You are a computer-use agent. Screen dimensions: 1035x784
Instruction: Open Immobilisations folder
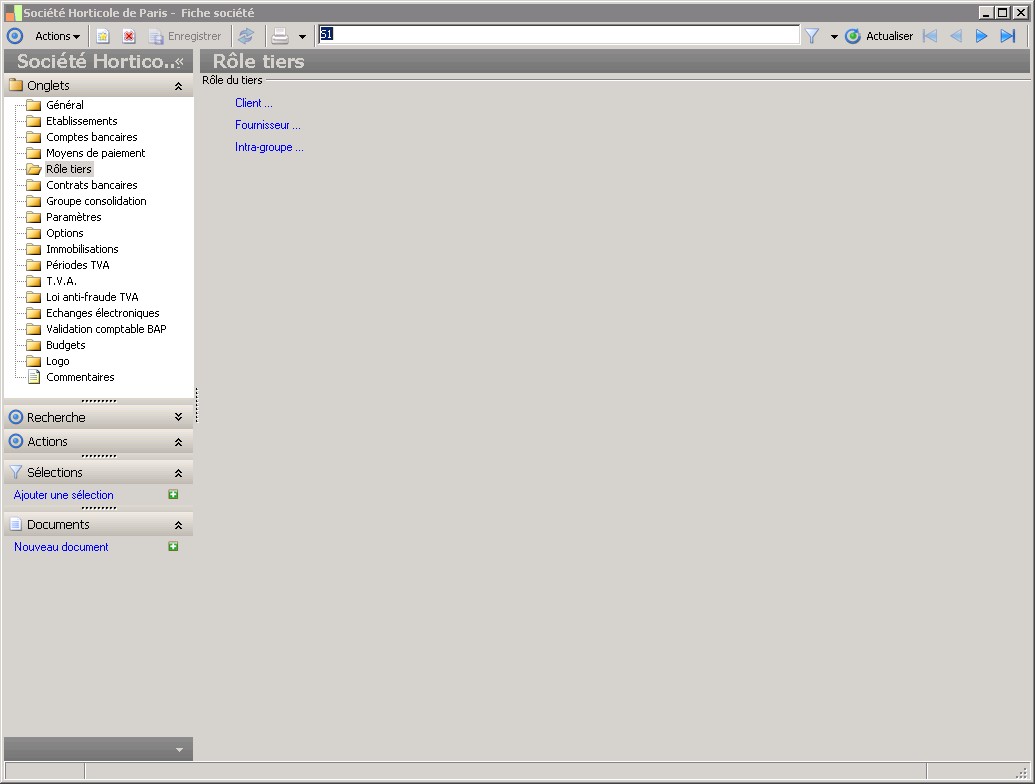(82, 249)
